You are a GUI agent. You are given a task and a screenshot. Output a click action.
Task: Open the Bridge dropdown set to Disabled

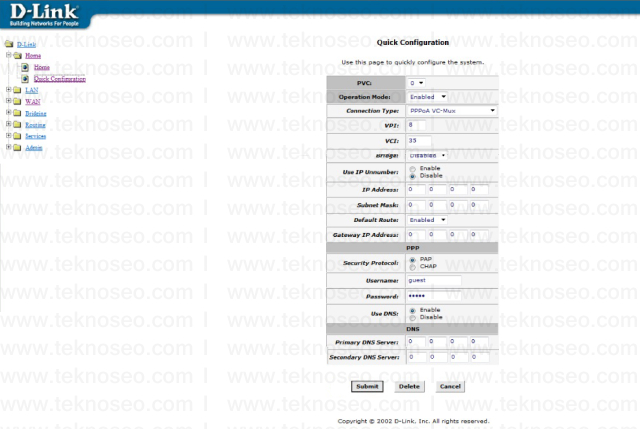point(427,156)
